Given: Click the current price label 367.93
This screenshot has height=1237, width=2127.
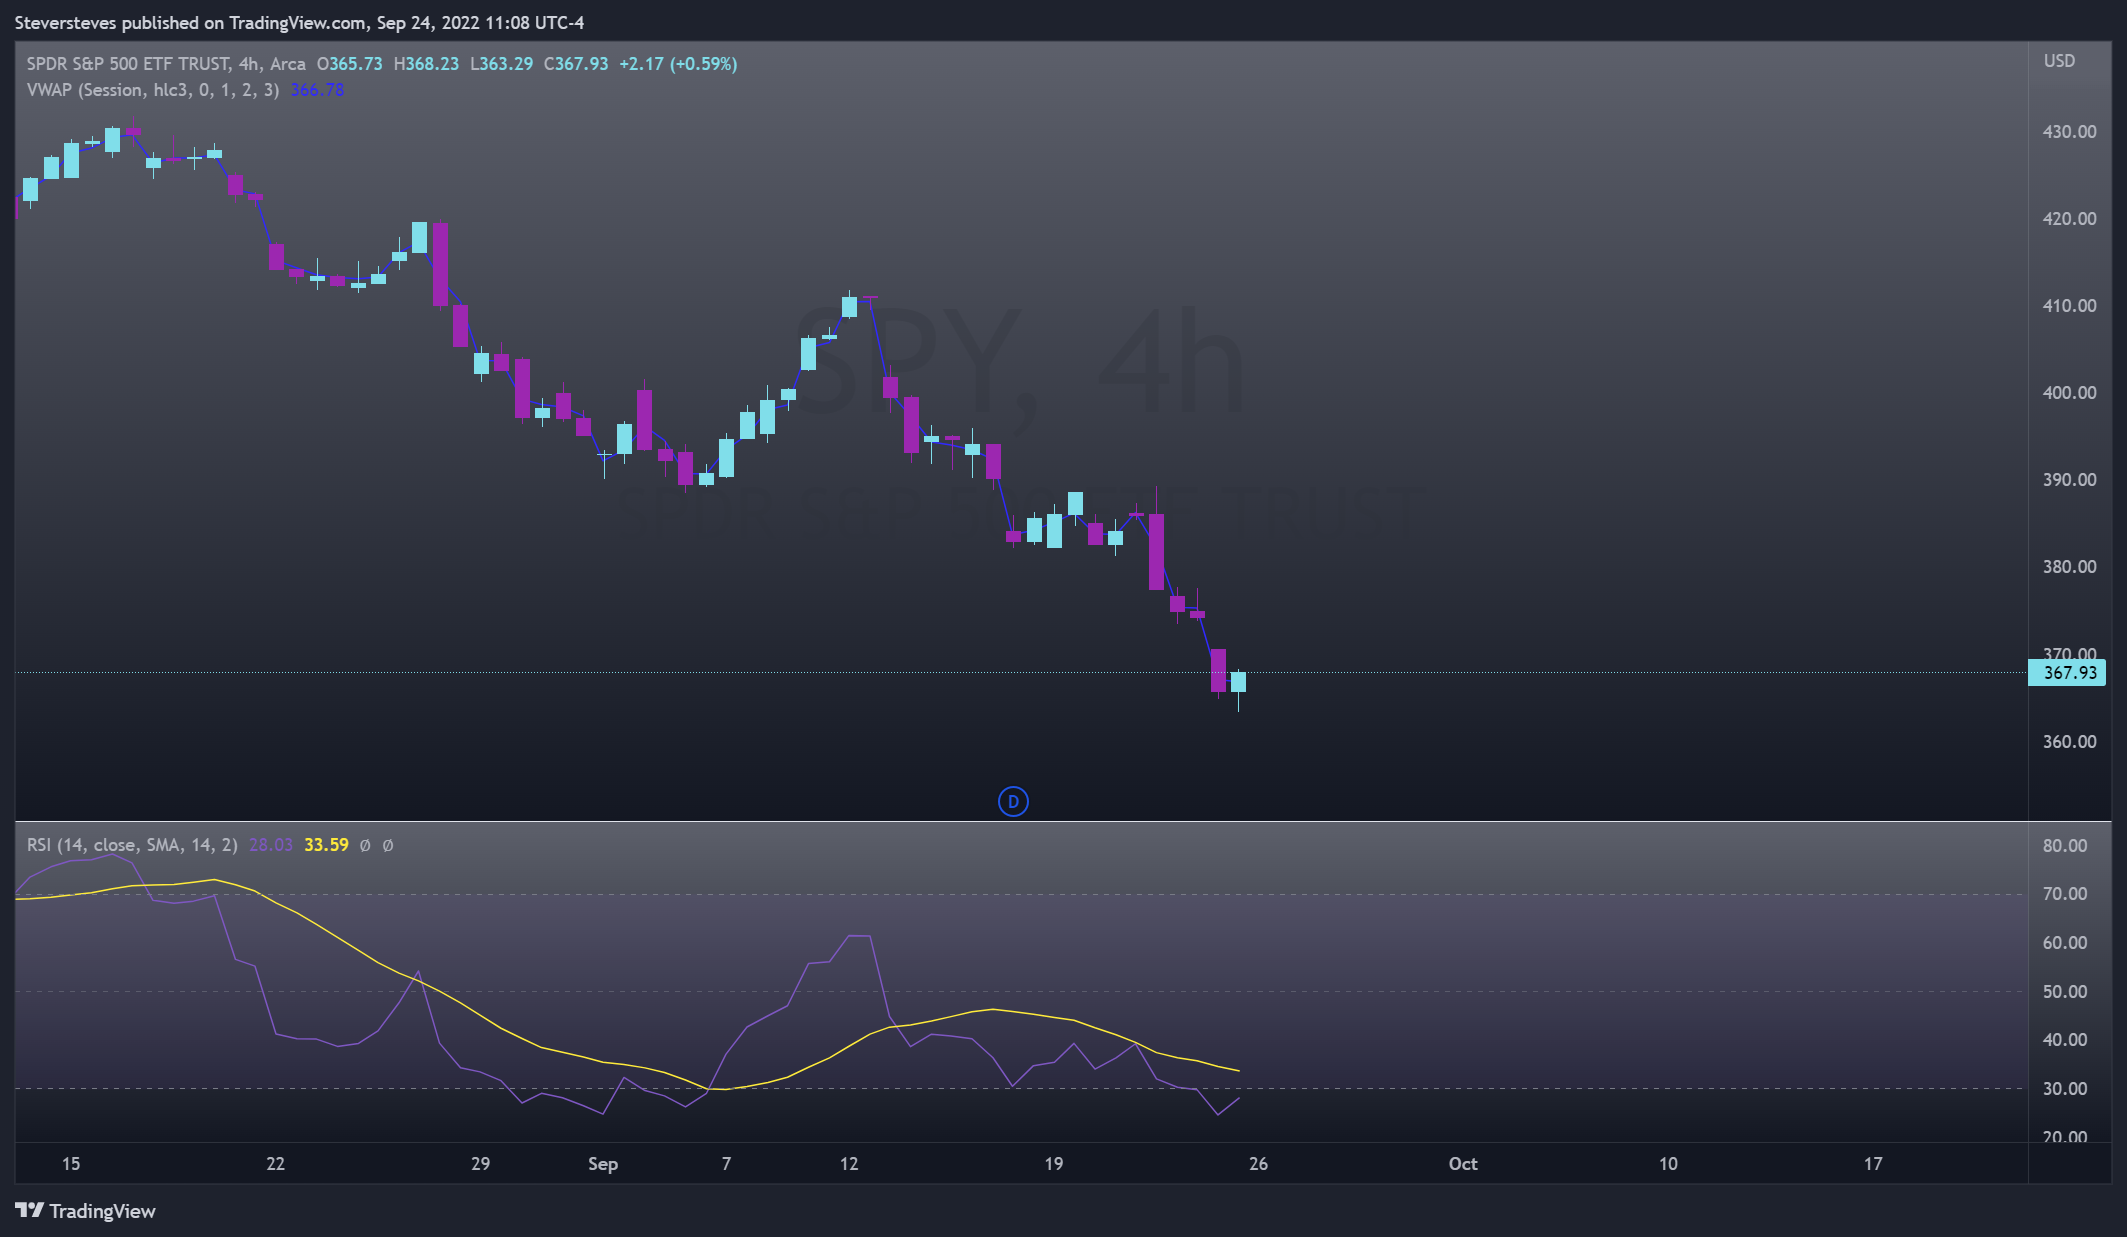Looking at the screenshot, I should click(2067, 673).
